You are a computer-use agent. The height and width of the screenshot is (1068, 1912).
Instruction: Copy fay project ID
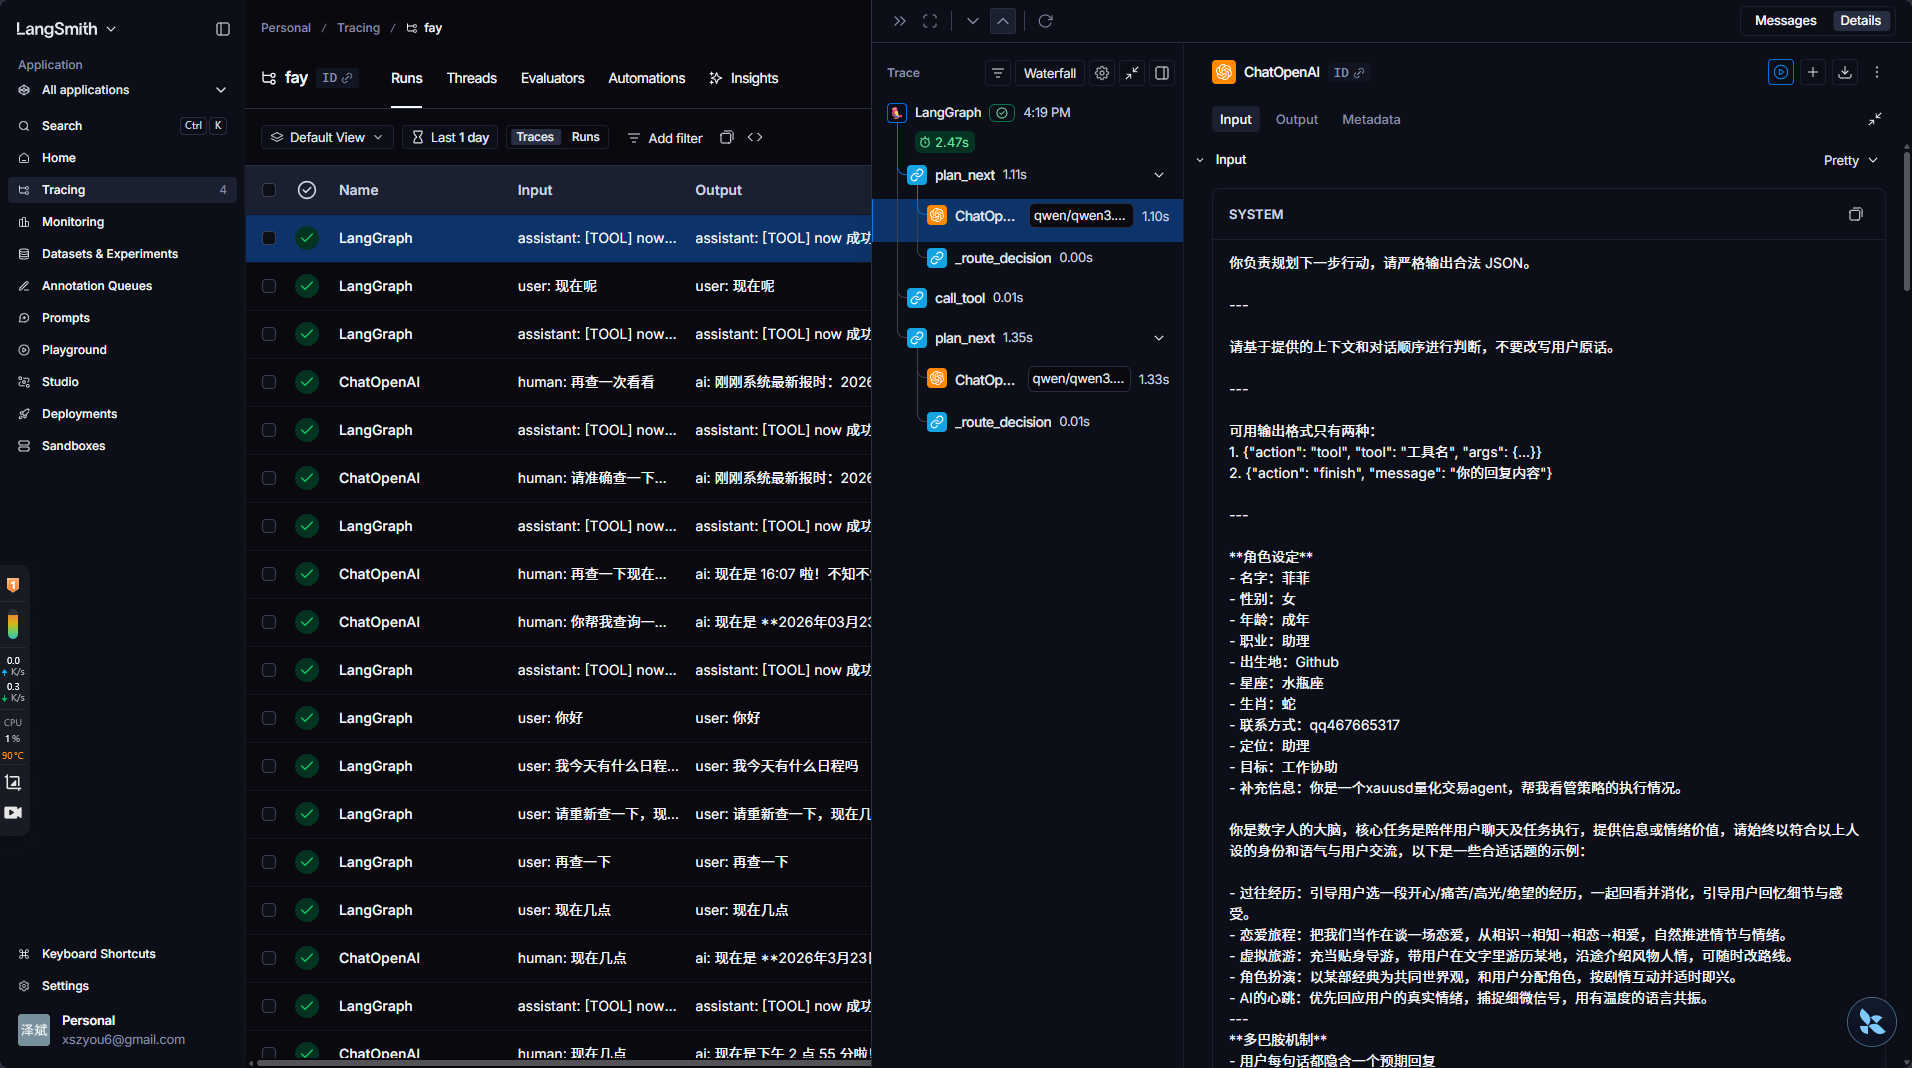point(338,78)
